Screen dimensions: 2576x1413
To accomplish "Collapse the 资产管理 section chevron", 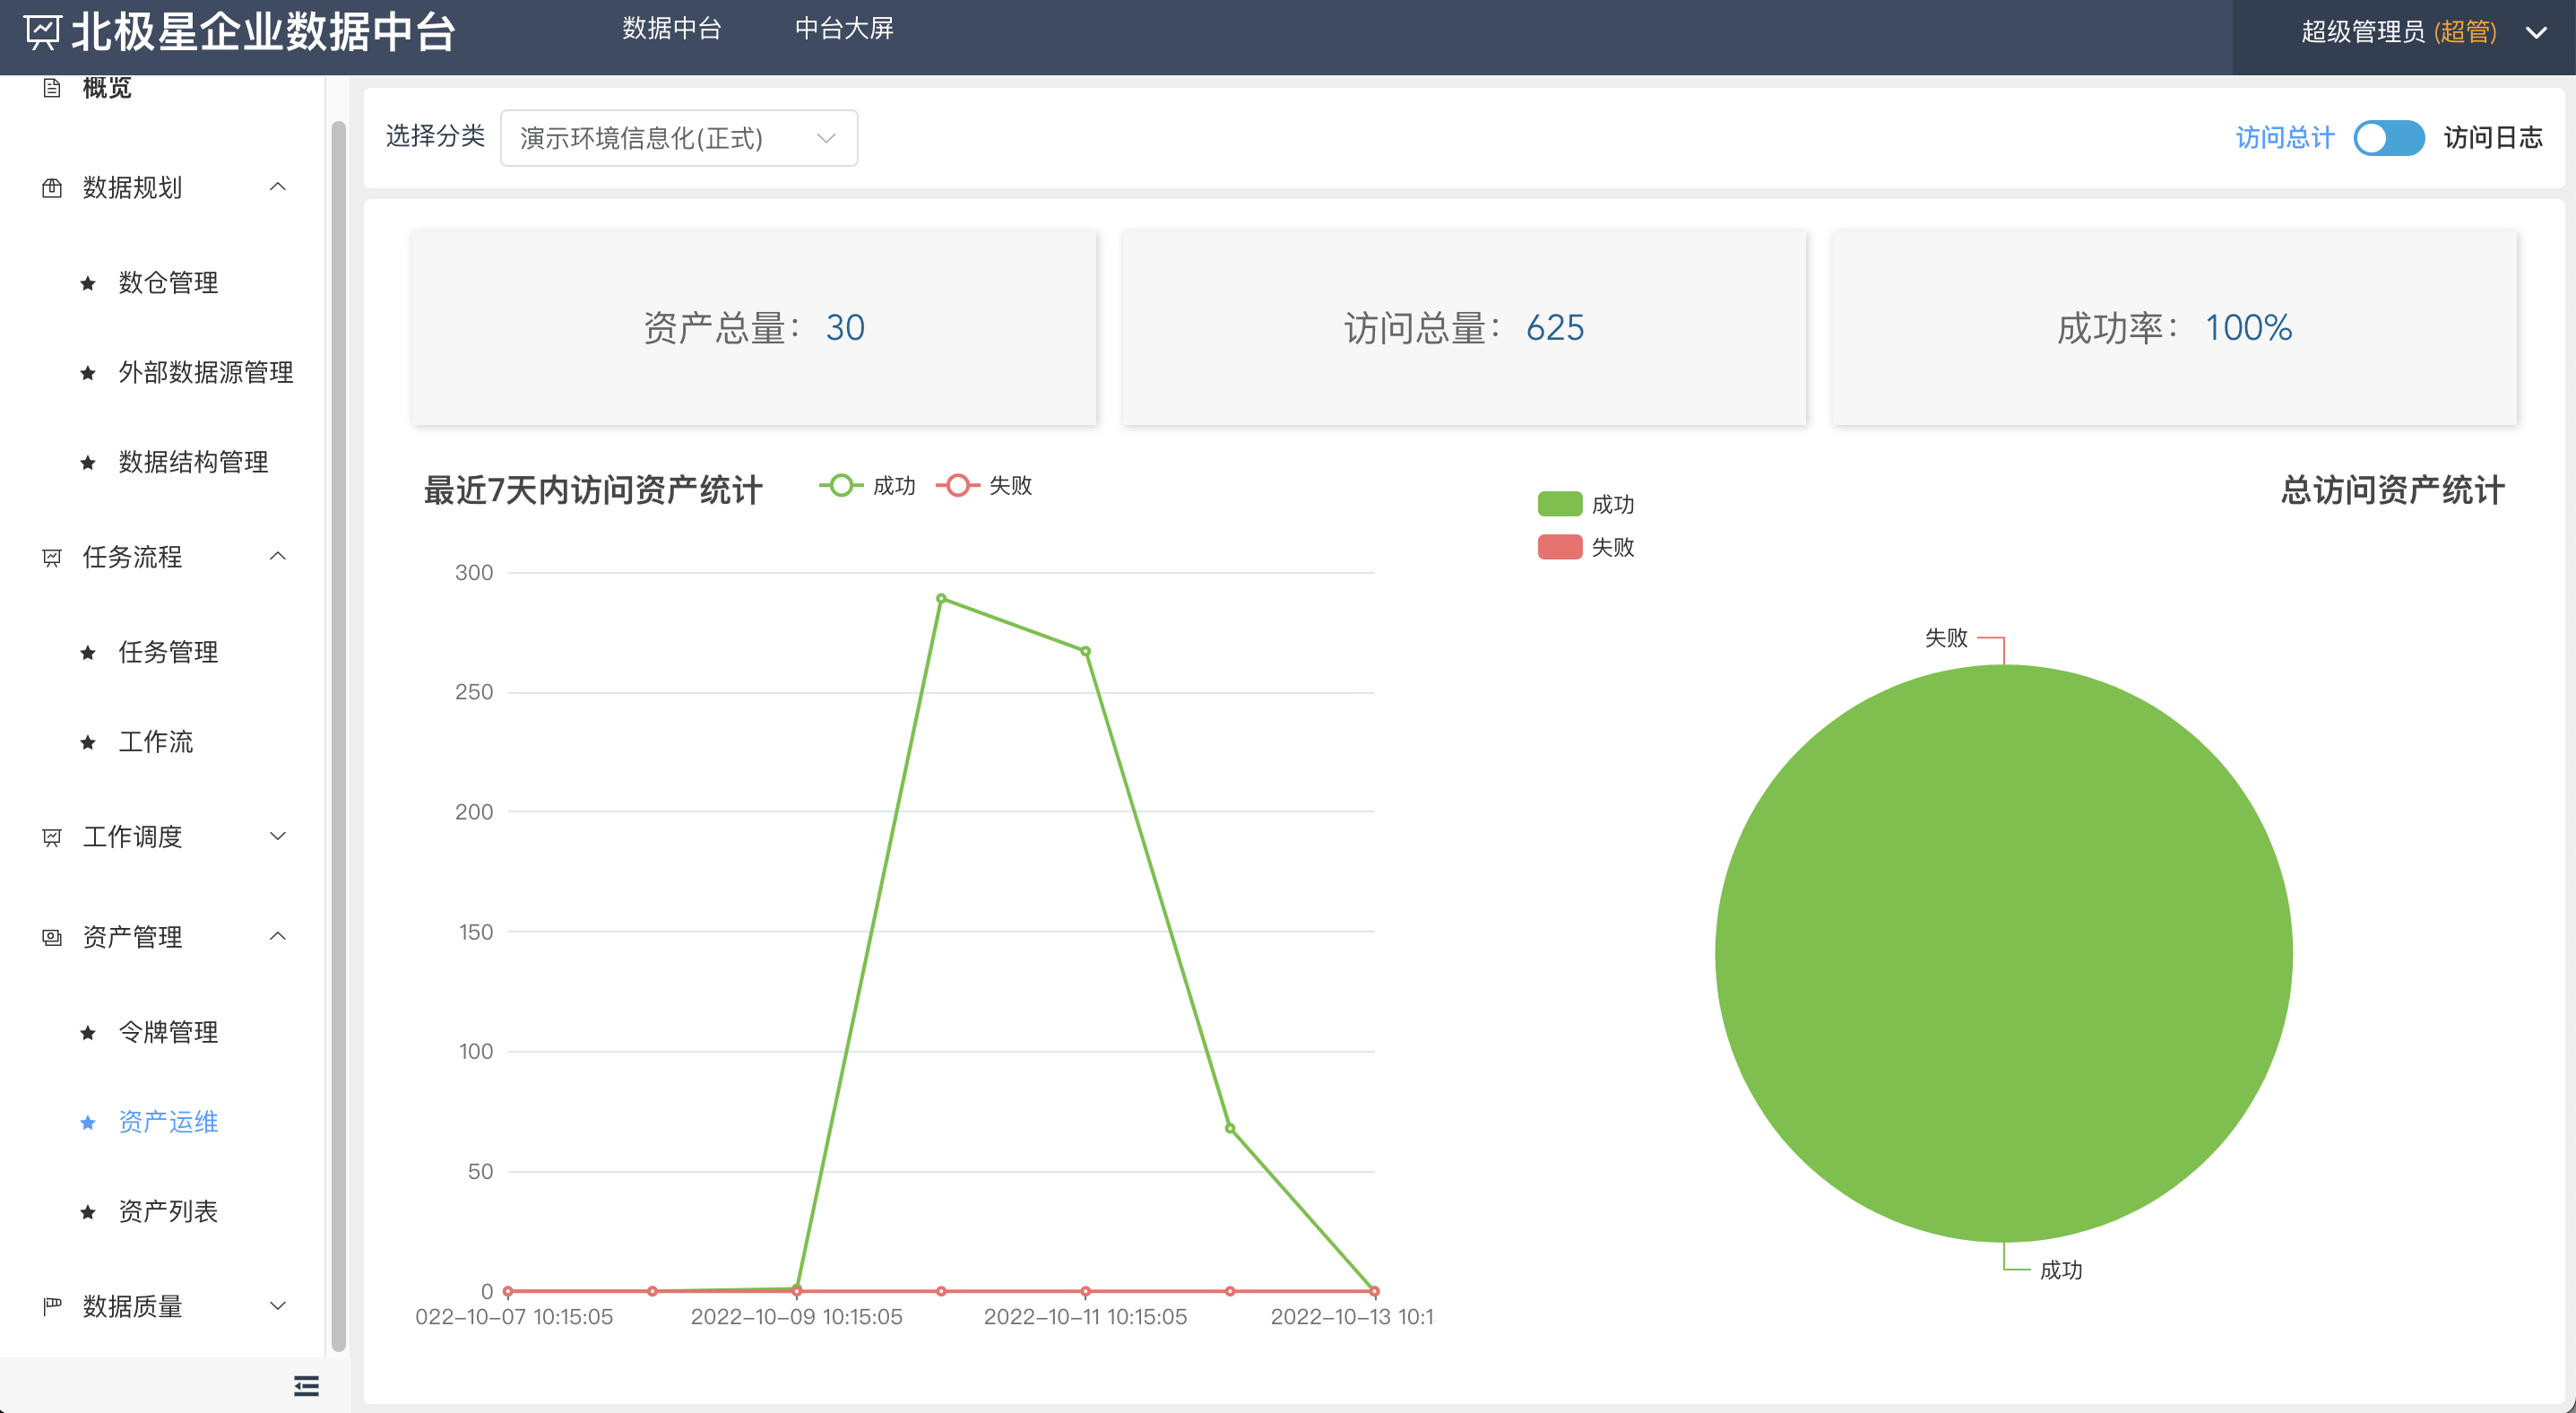I will point(278,936).
